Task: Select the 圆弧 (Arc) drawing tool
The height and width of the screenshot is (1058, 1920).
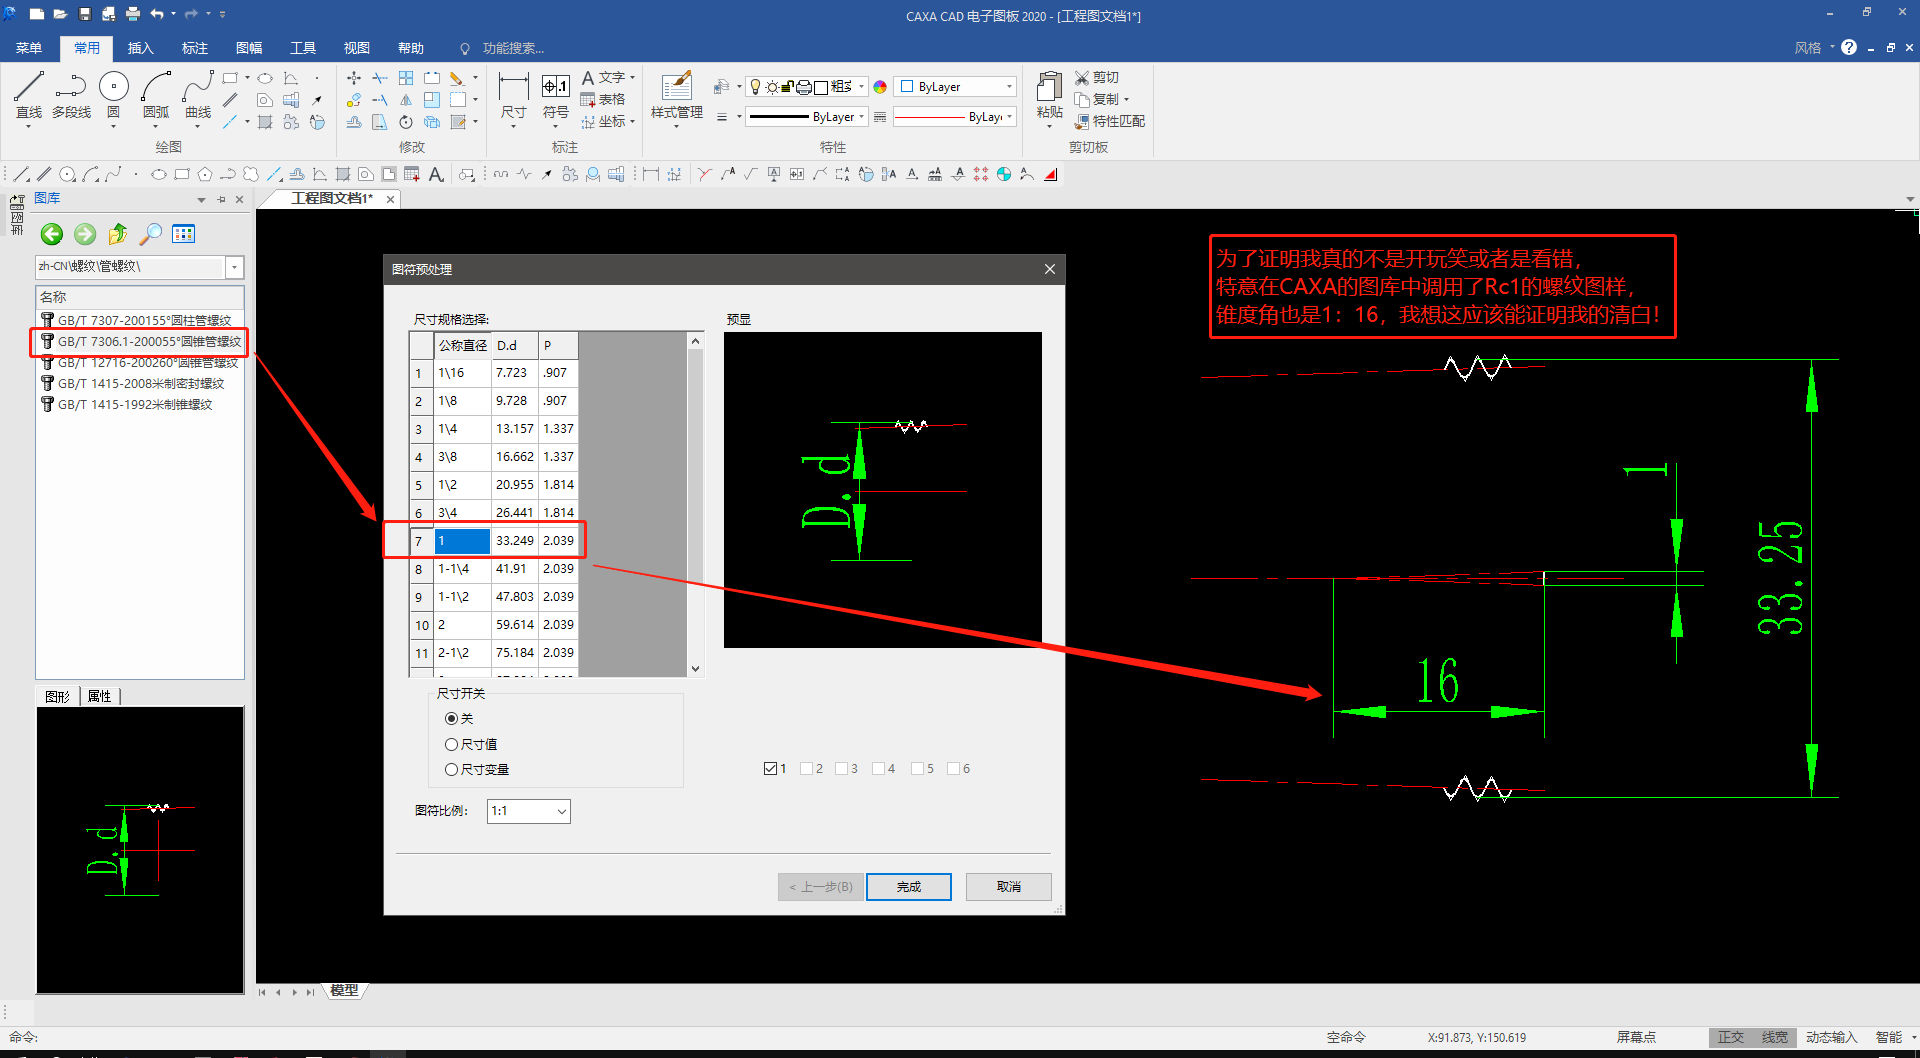Action: 156,96
